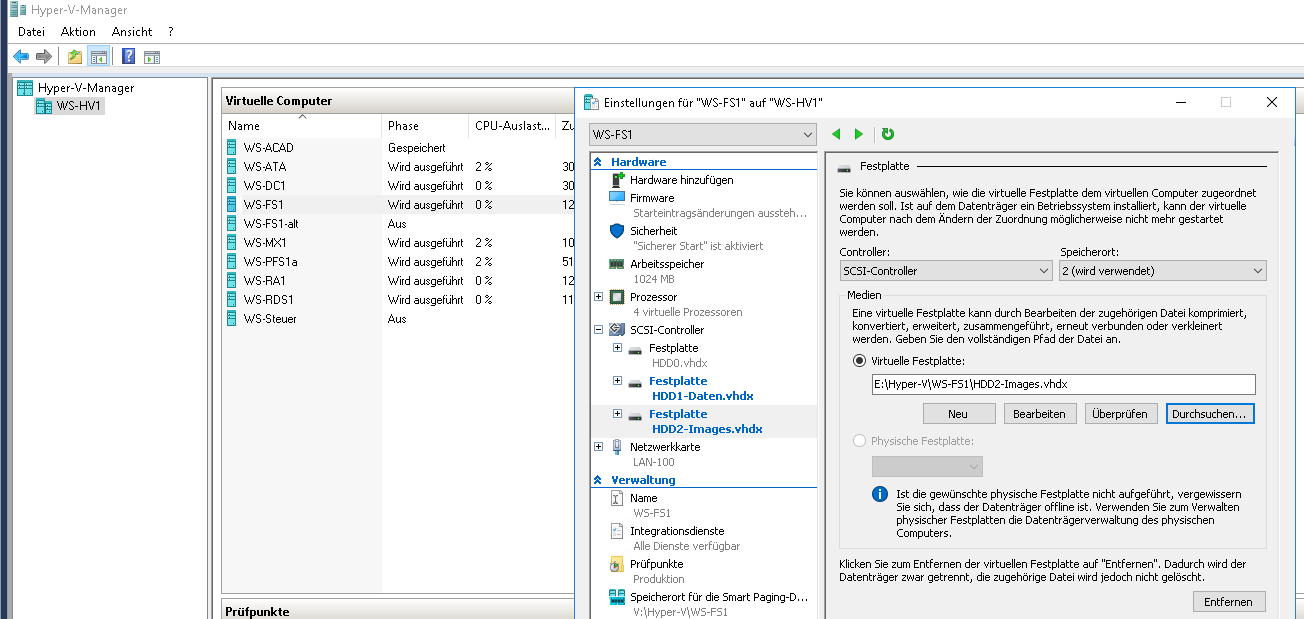Sort by the Phase column header

pos(426,126)
